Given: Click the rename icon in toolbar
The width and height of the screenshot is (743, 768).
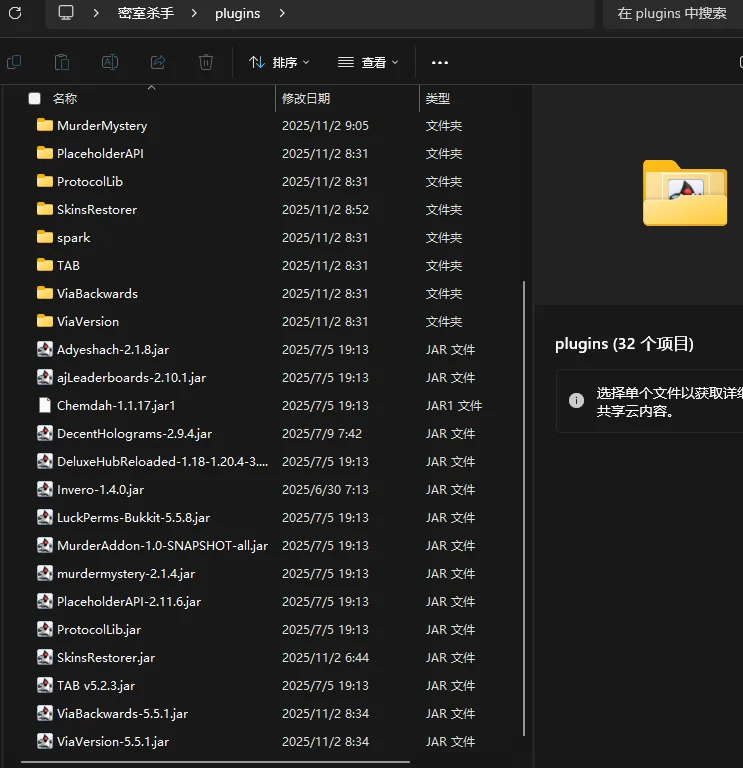Looking at the screenshot, I should click(110, 62).
